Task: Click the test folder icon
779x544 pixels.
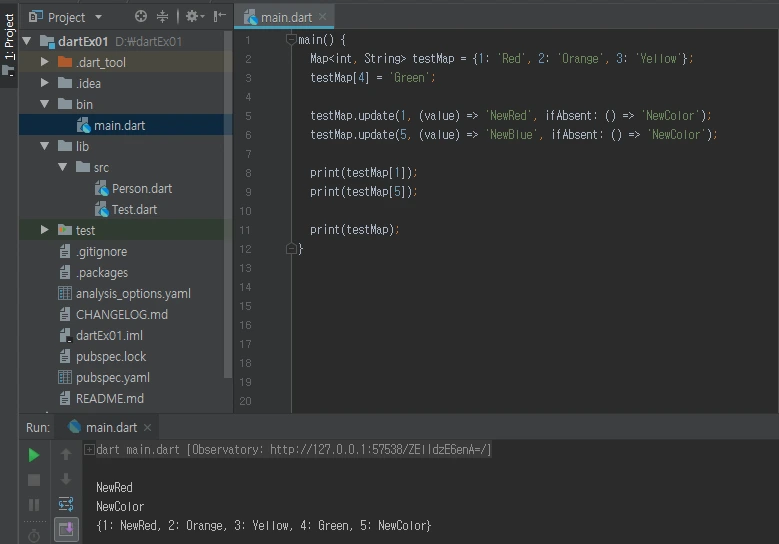Action: click(x=65, y=230)
